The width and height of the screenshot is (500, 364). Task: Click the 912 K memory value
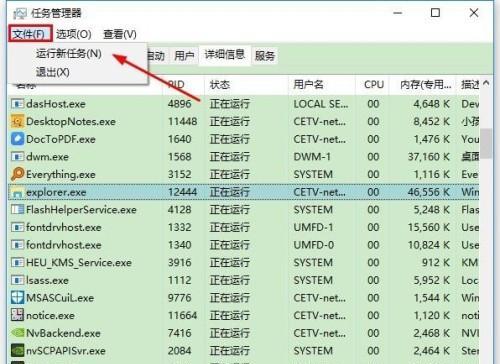coord(436,263)
